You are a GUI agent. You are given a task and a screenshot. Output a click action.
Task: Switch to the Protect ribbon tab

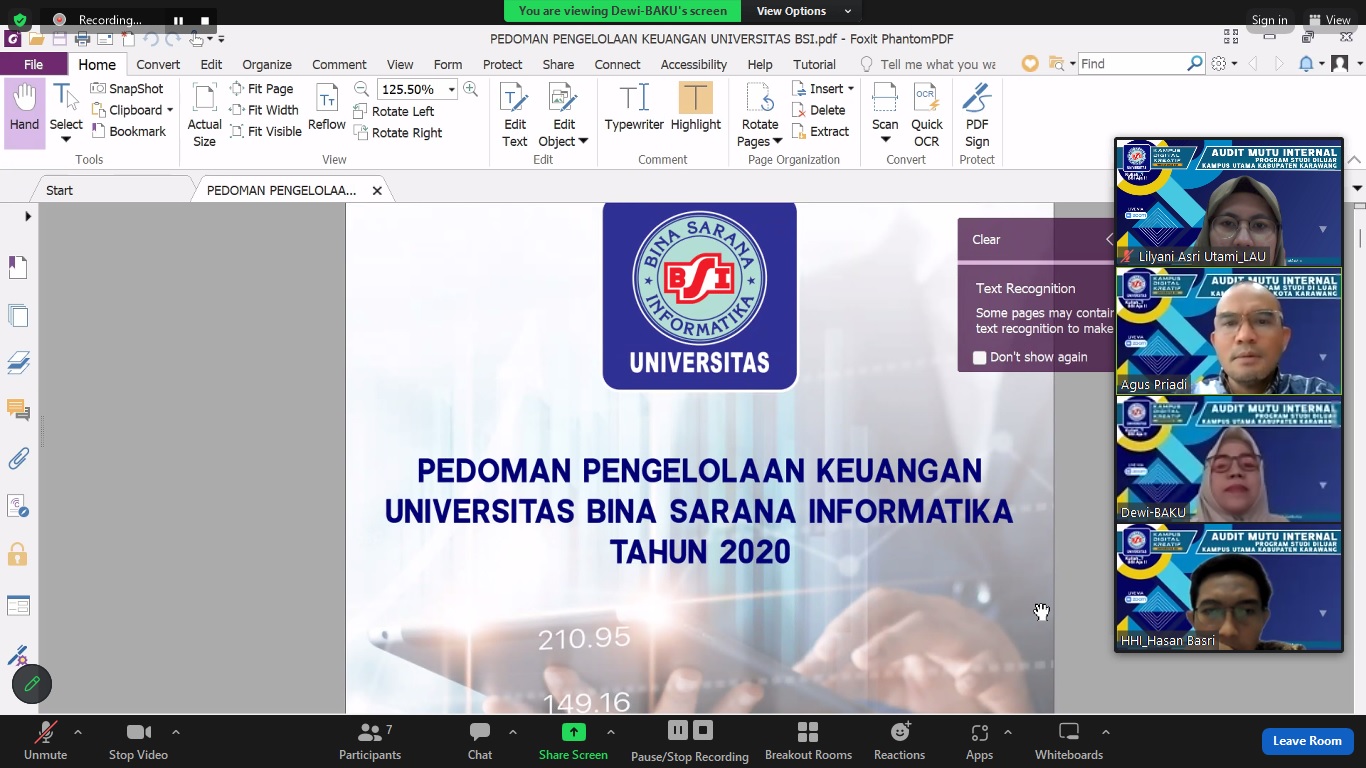[503, 64]
